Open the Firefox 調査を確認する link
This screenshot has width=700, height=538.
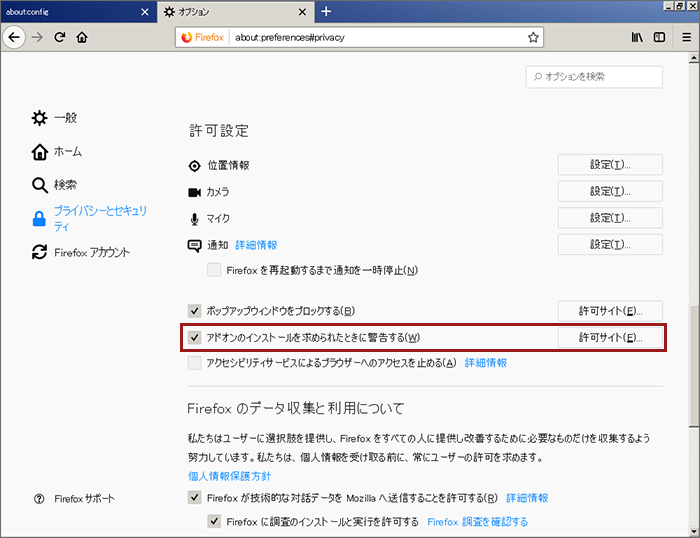click(x=477, y=522)
